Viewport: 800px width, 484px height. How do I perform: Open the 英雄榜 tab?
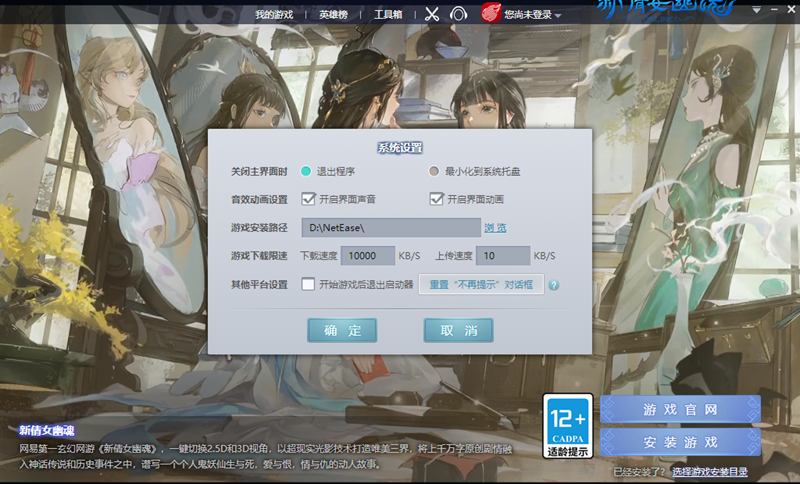333,15
